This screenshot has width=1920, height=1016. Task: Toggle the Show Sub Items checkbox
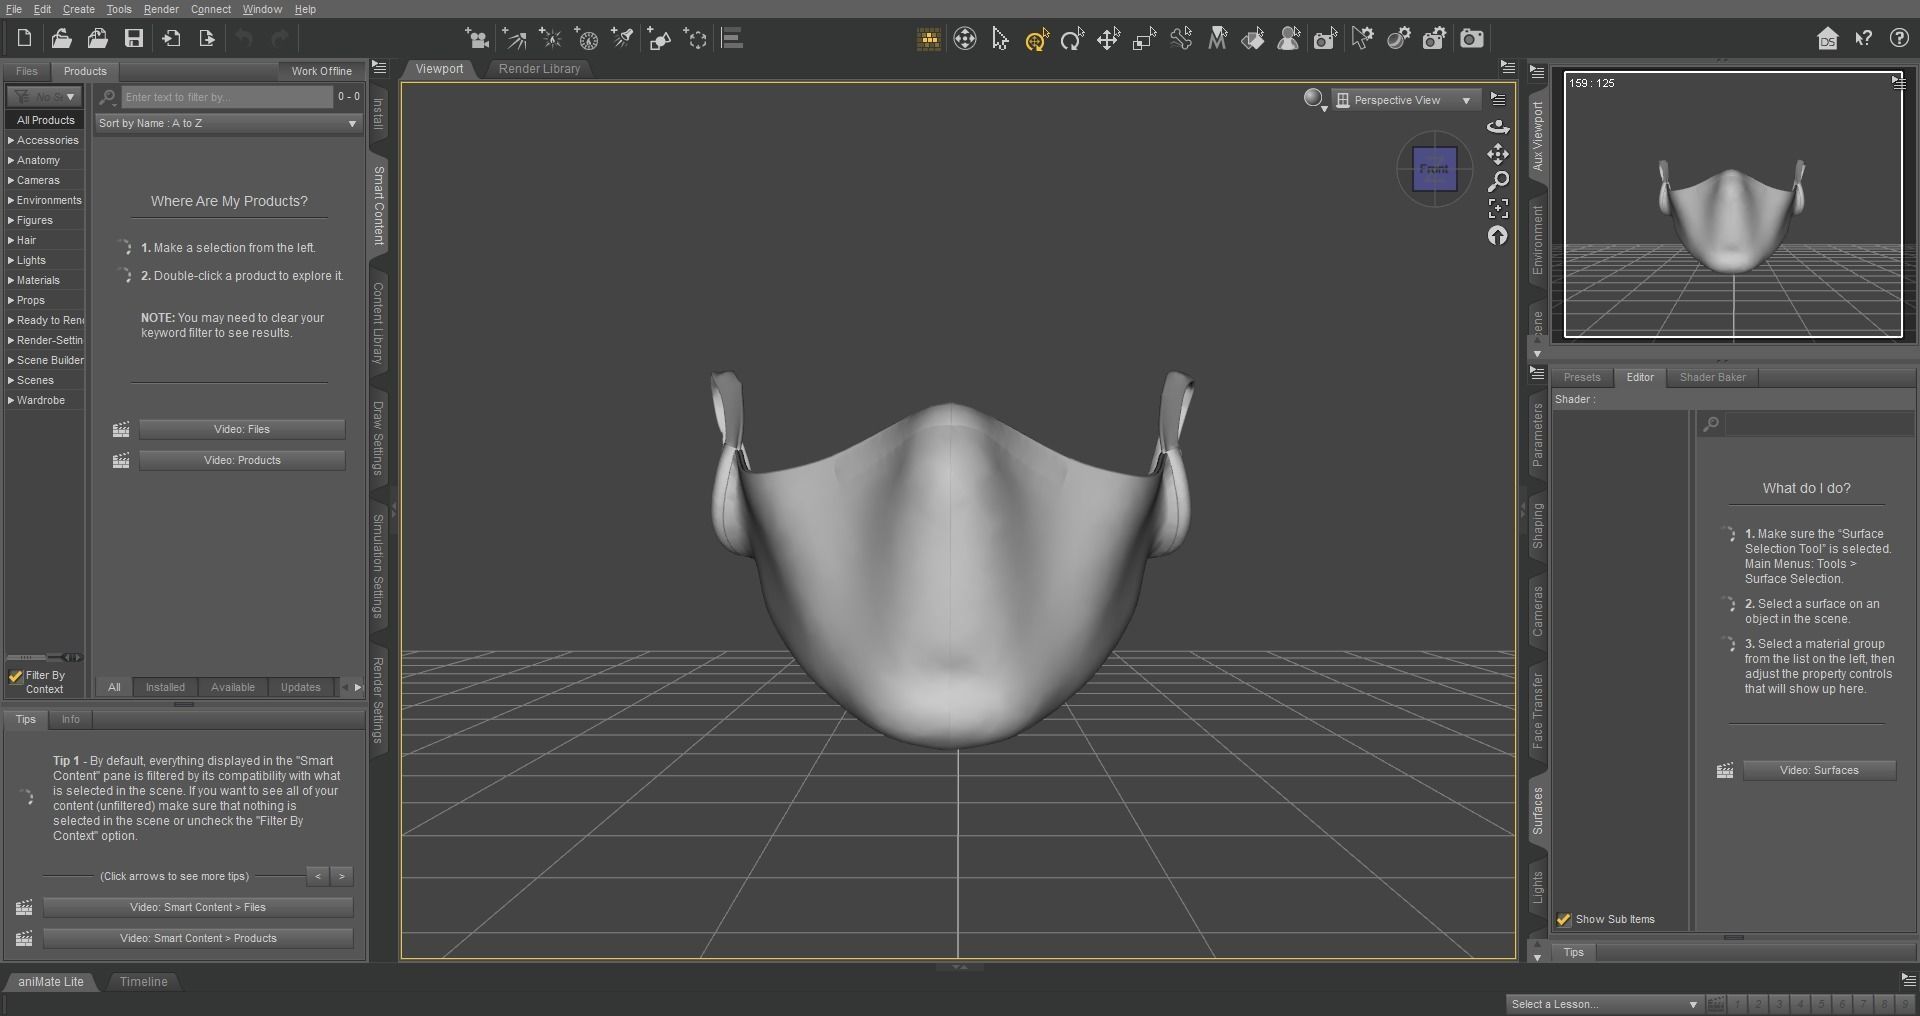1563,919
